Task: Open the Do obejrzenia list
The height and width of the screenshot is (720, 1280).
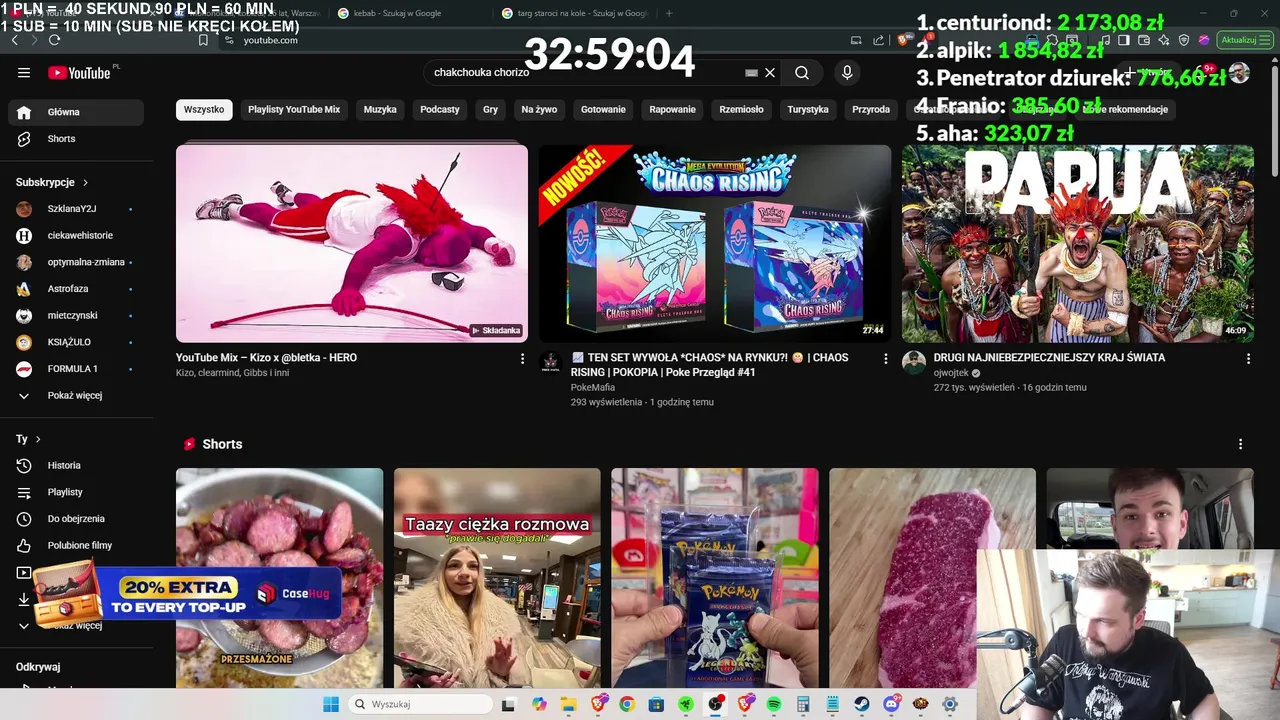Action: click(76, 519)
